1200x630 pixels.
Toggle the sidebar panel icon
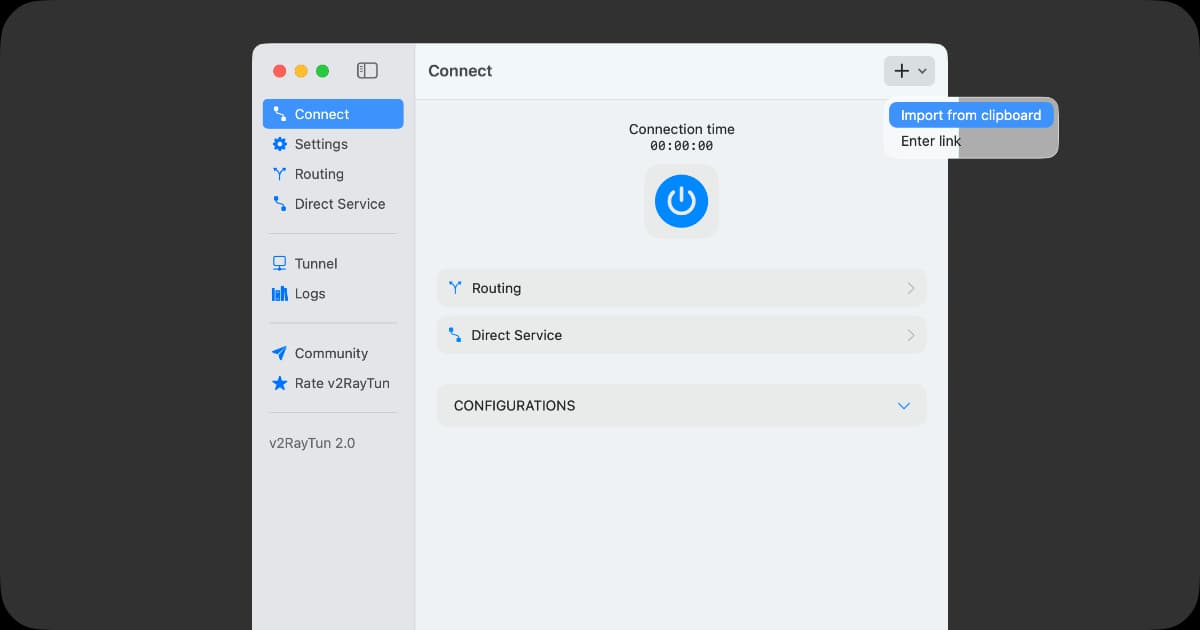pyautogui.click(x=367, y=71)
